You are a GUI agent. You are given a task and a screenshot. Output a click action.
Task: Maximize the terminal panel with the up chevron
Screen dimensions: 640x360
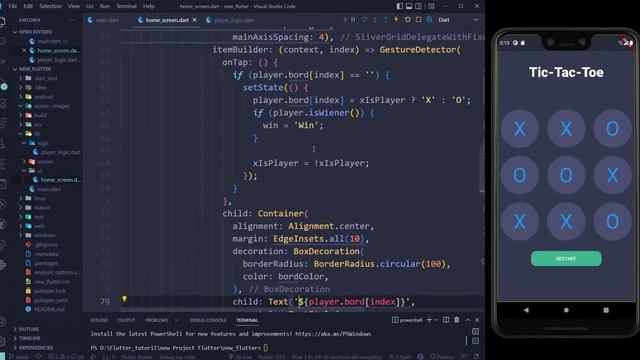coord(468,320)
